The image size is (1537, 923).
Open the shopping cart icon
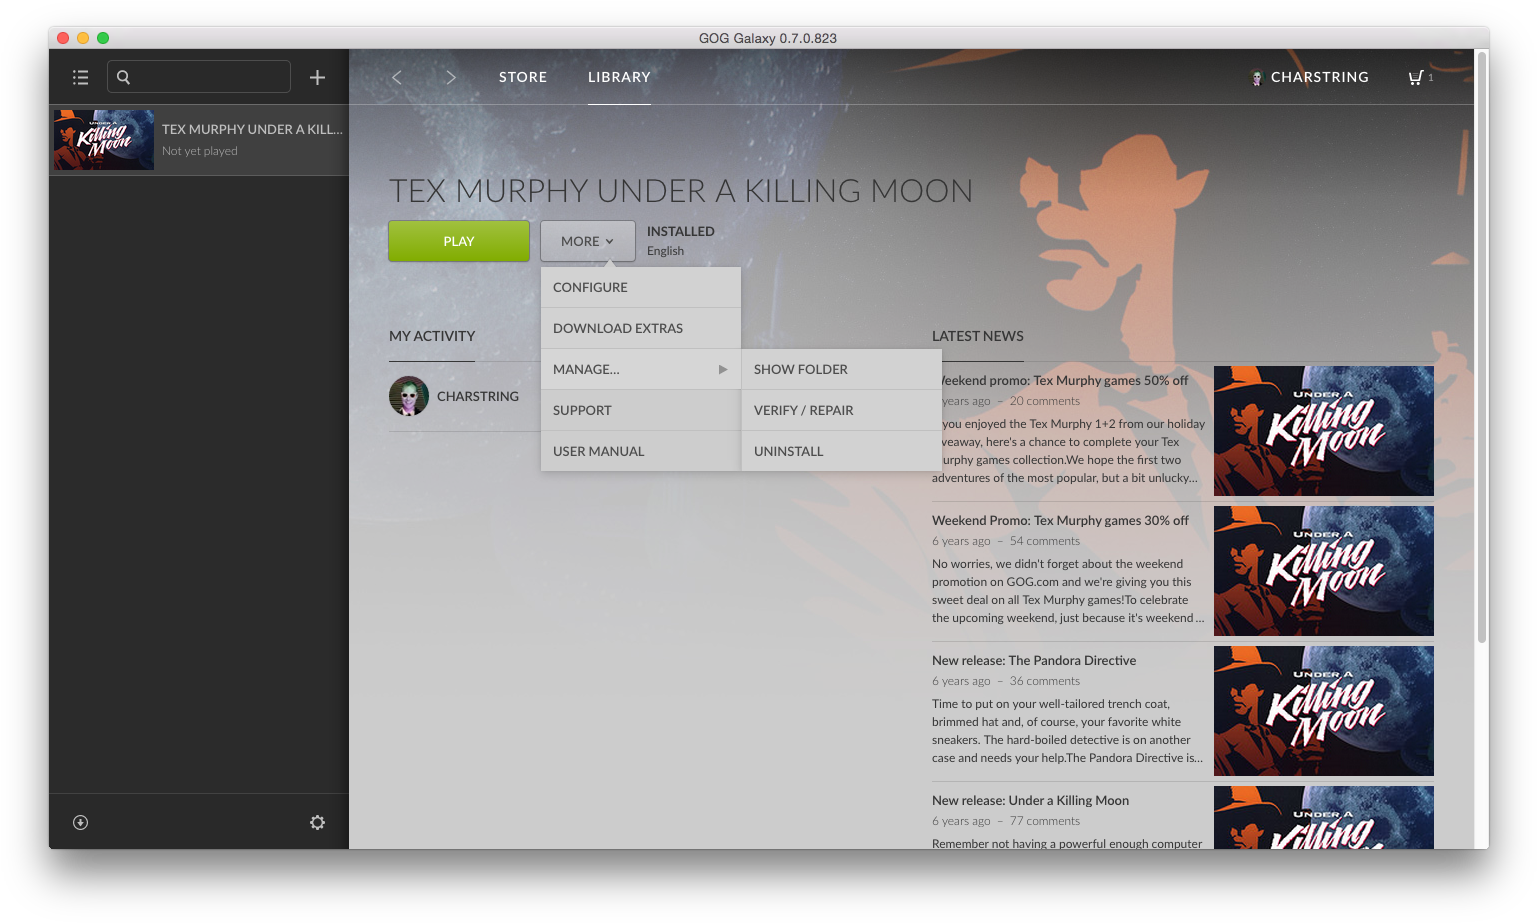tap(1416, 77)
